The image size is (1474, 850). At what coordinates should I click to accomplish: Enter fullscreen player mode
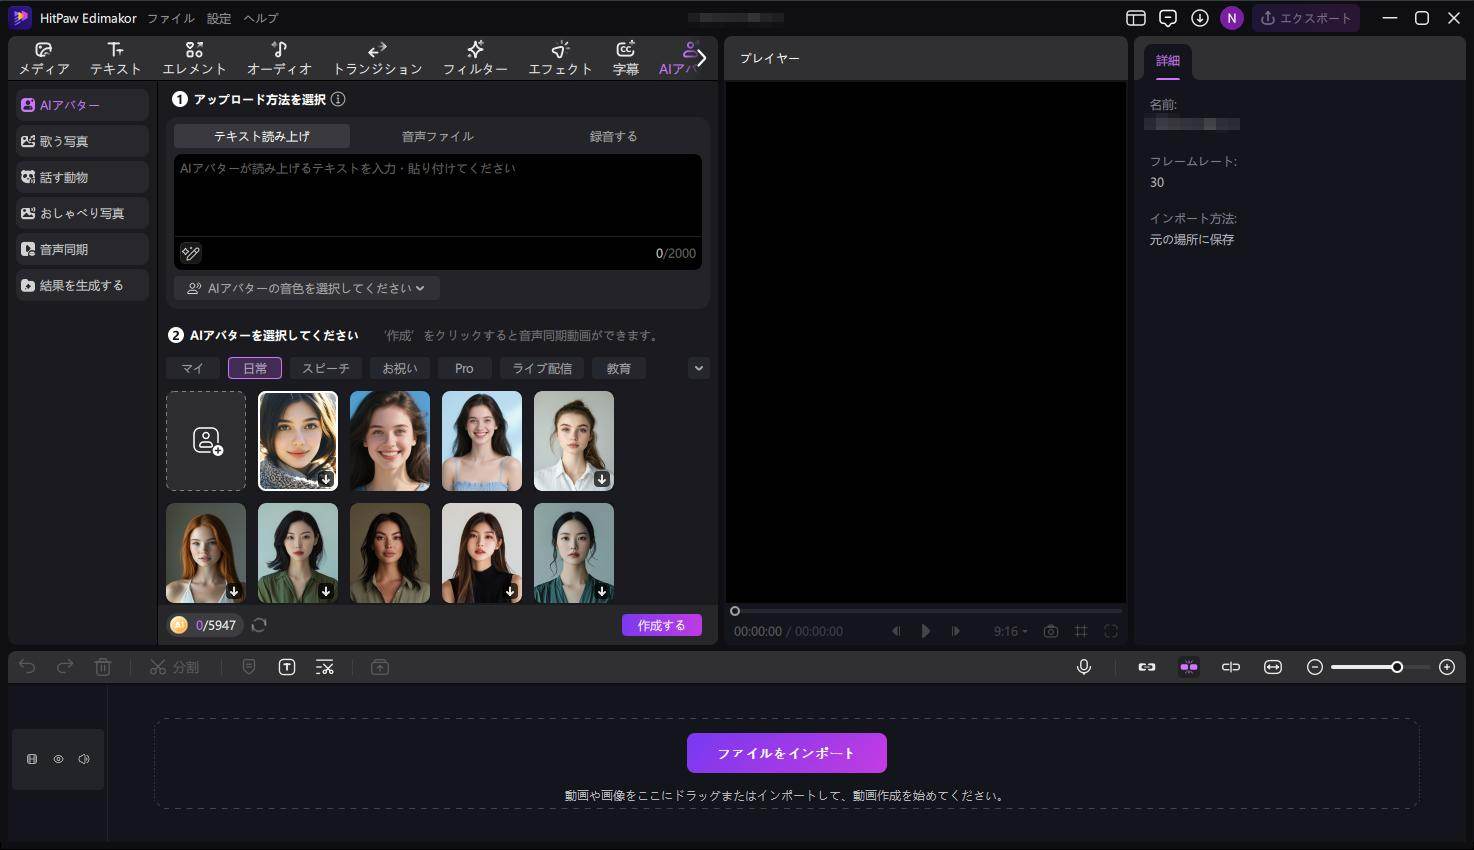point(1111,631)
